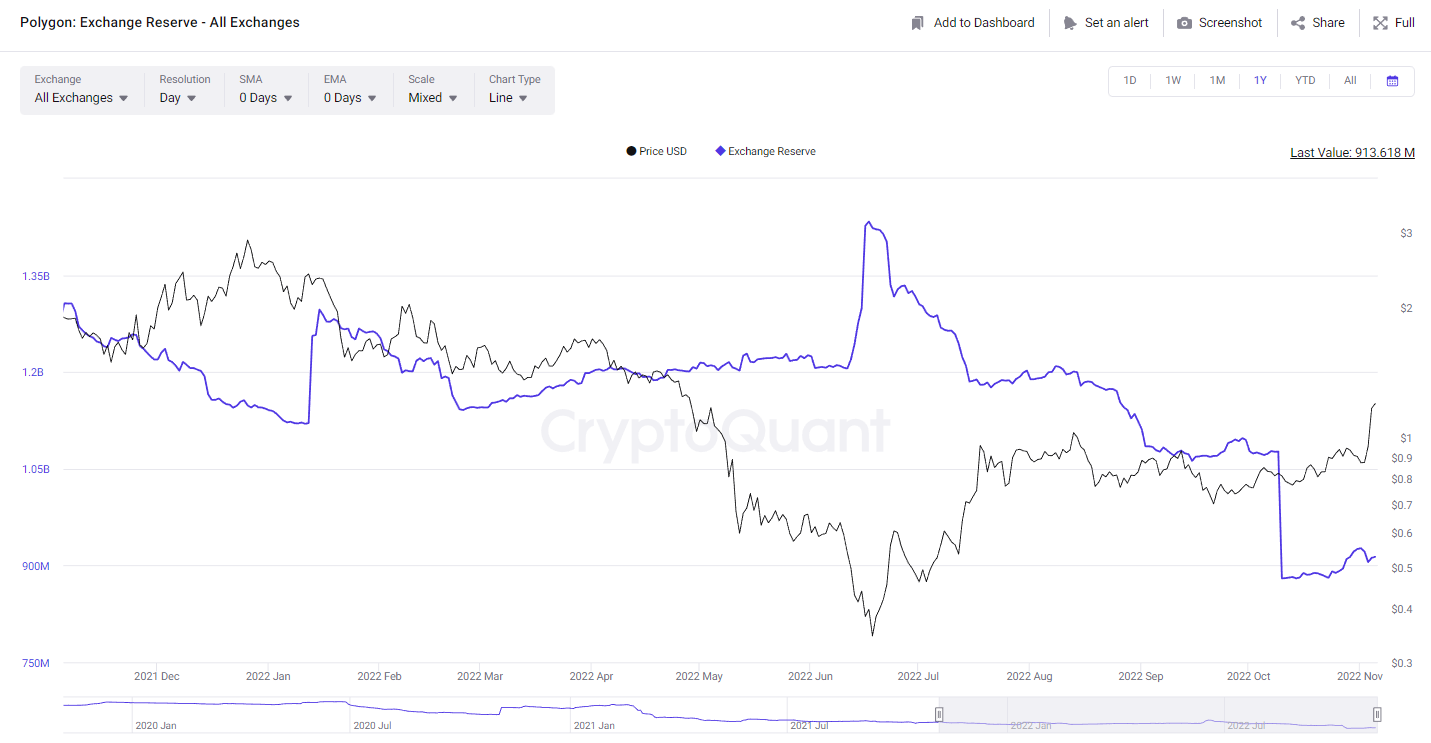Click the Set an alert bell icon
This screenshot has width=1431, height=743.
1070,23
